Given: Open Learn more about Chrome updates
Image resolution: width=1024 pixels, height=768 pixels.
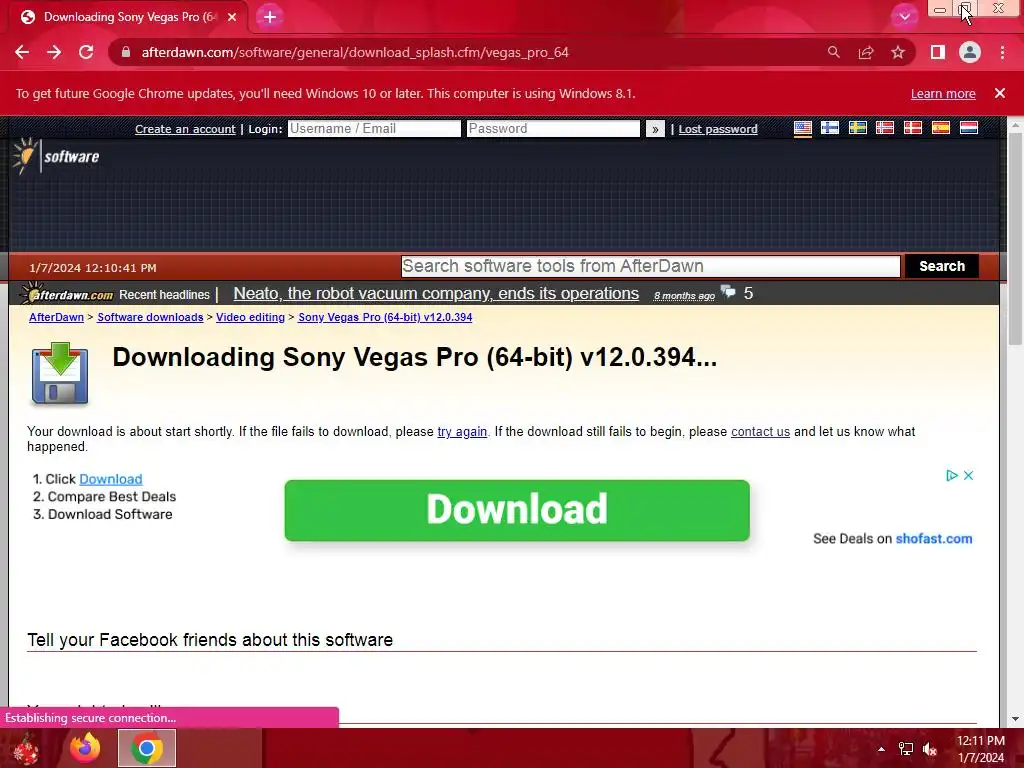Looking at the screenshot, I should pos(943,93).
